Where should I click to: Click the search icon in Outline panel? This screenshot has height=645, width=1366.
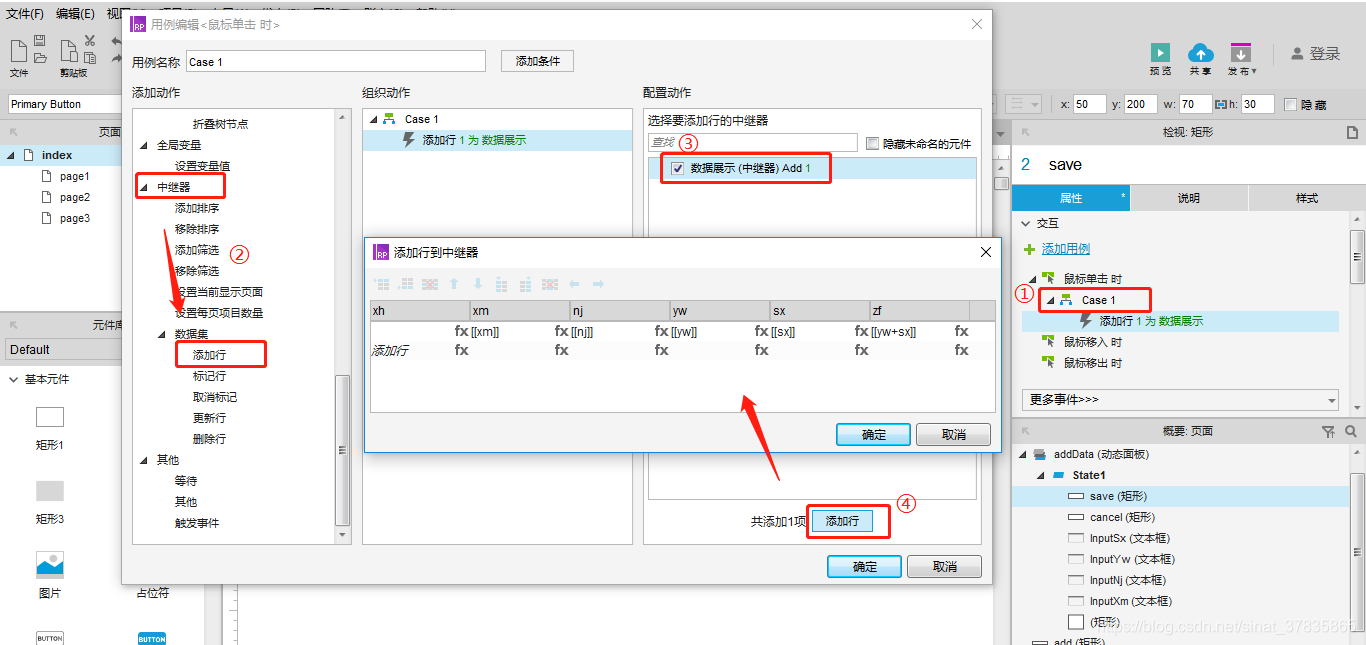coord(1350,432)
